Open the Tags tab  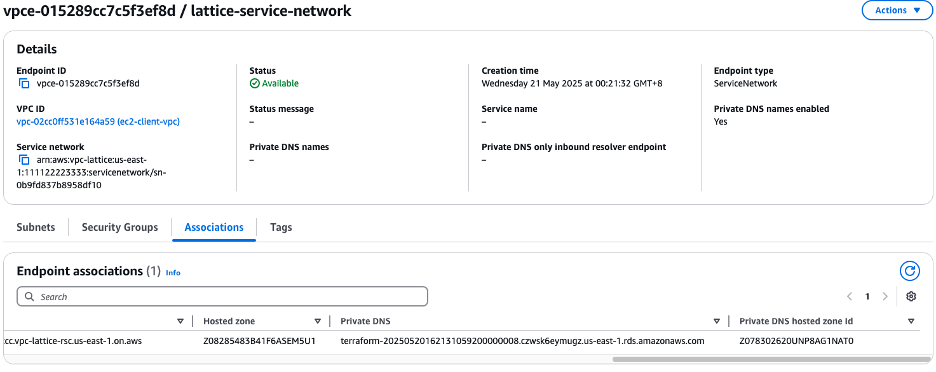[281, 227]
